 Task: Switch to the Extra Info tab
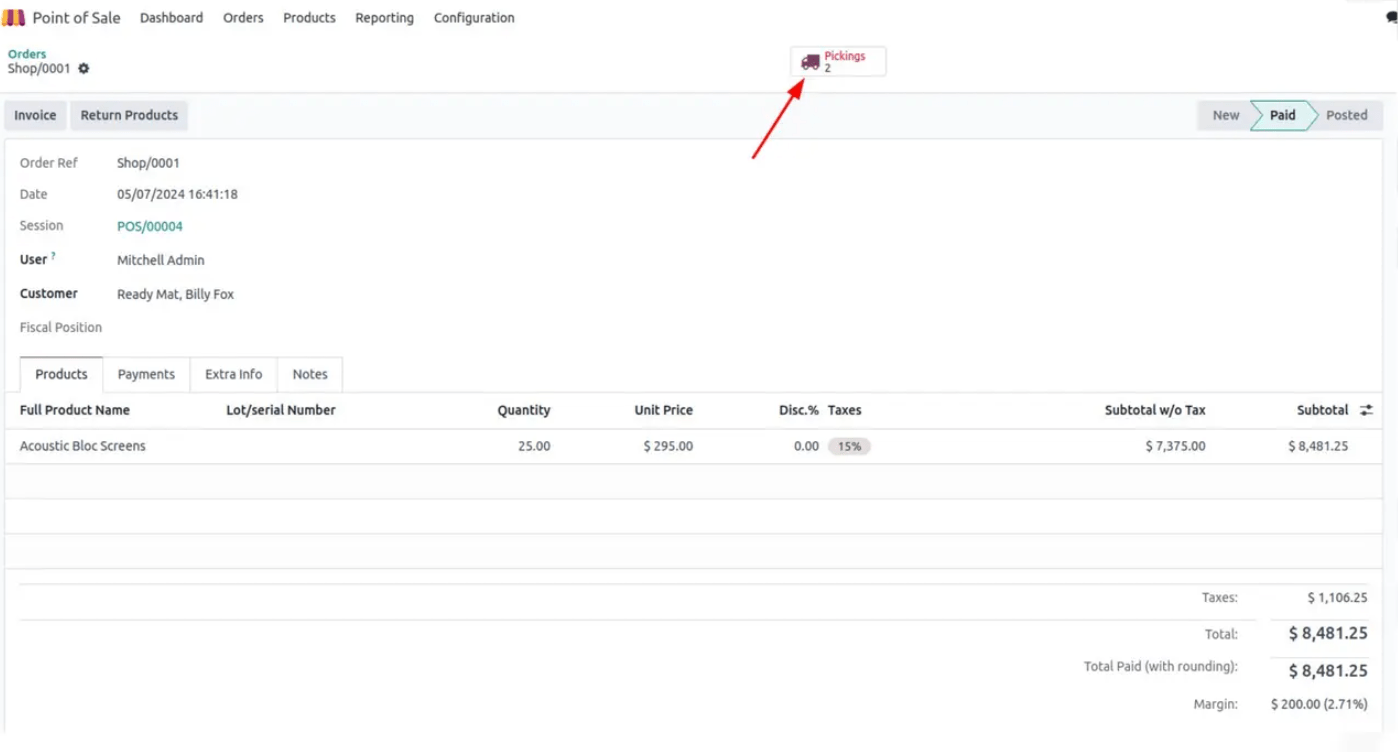[x=233, y=374]
